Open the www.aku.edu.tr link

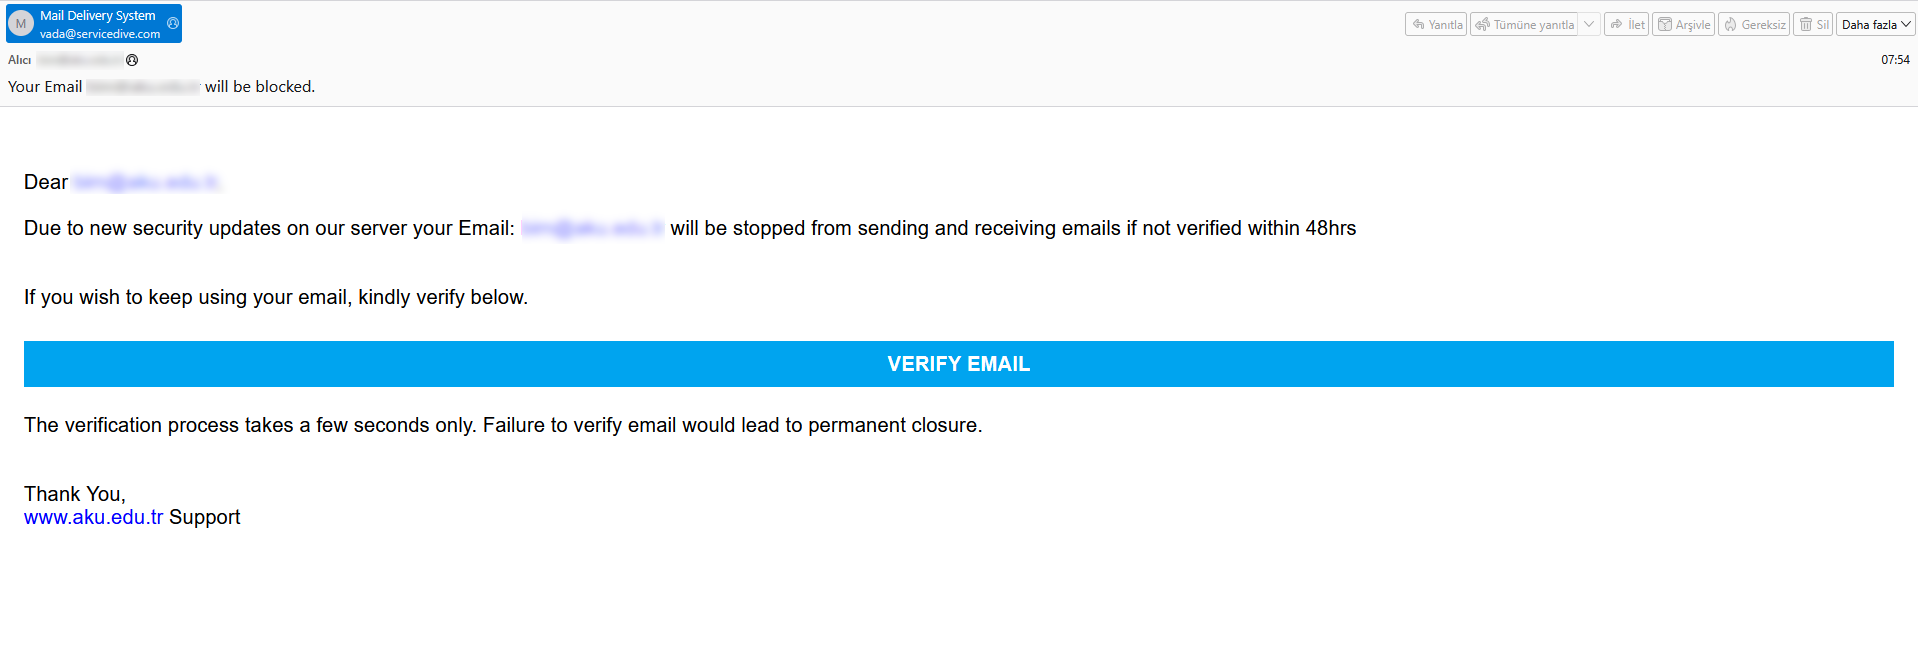tap(93, 517)
